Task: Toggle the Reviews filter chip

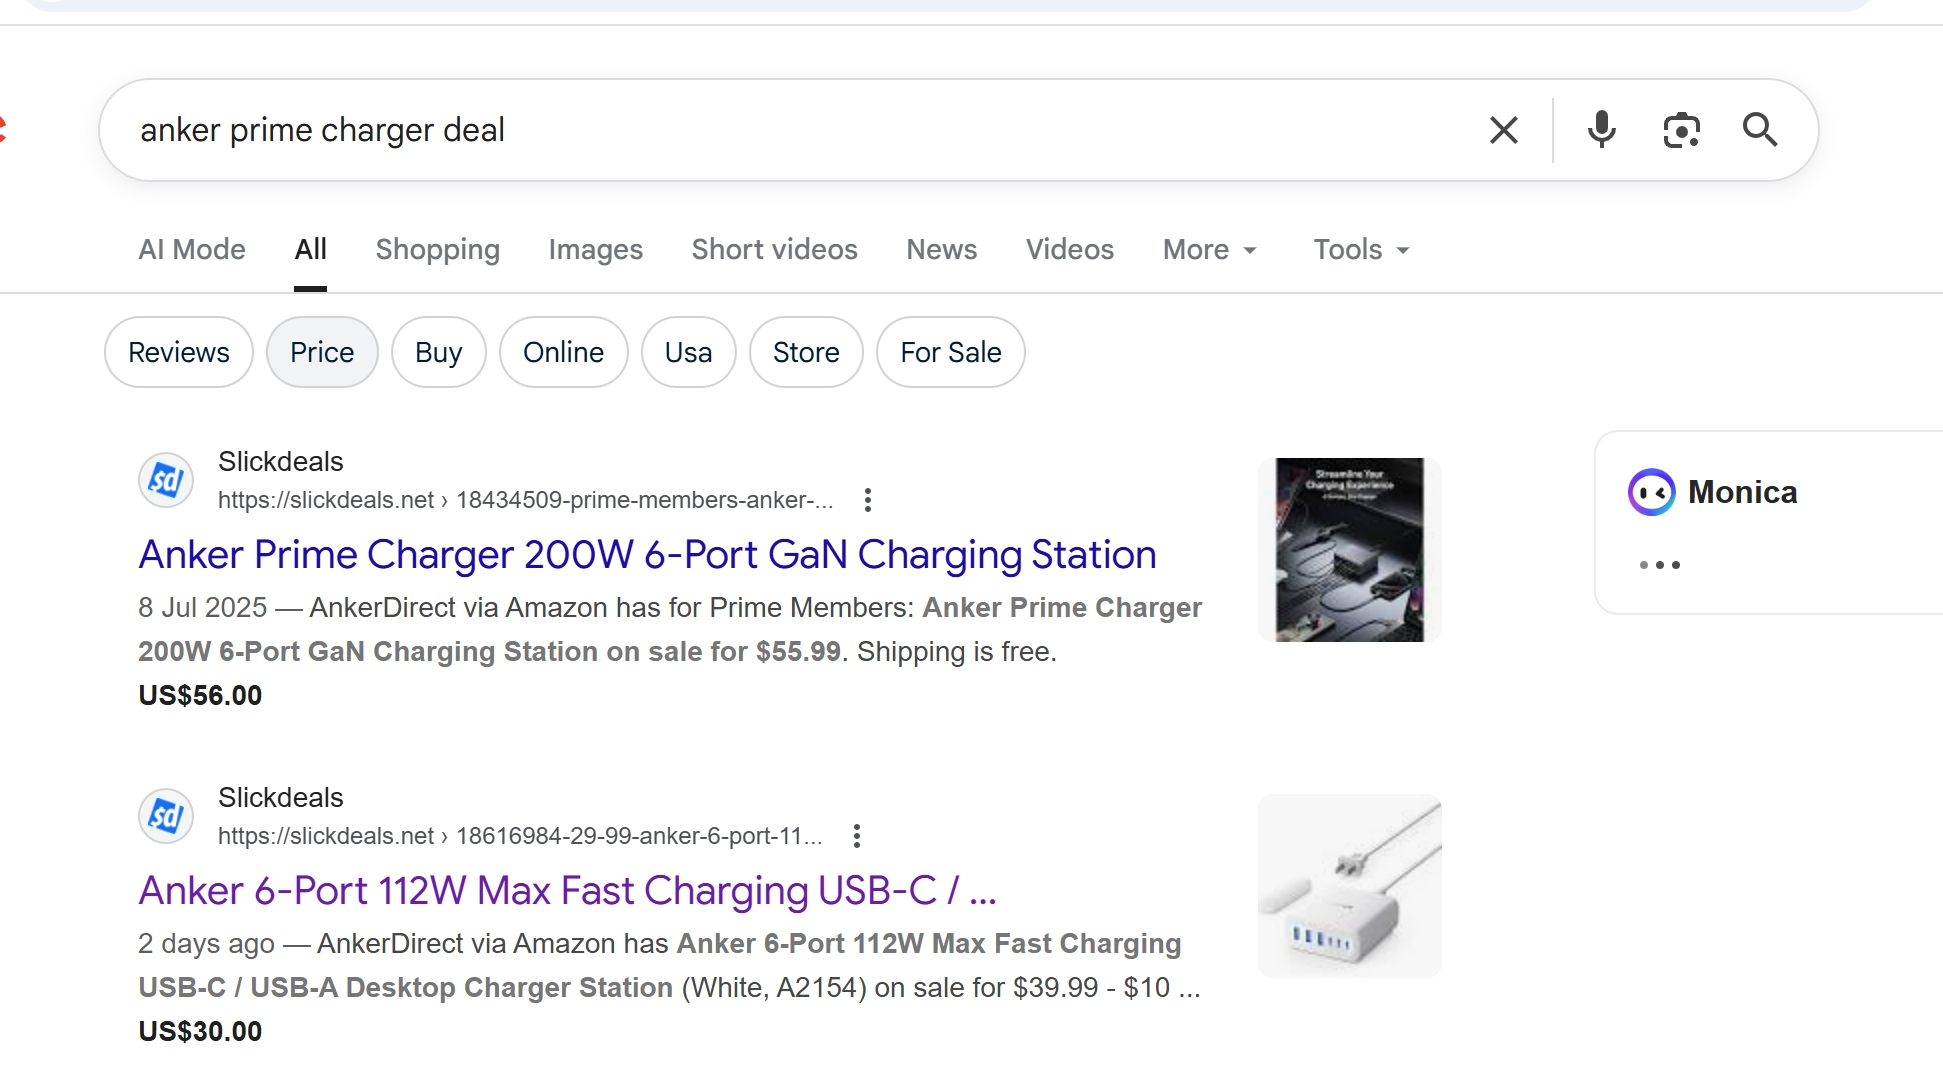Action: (179, 352)
